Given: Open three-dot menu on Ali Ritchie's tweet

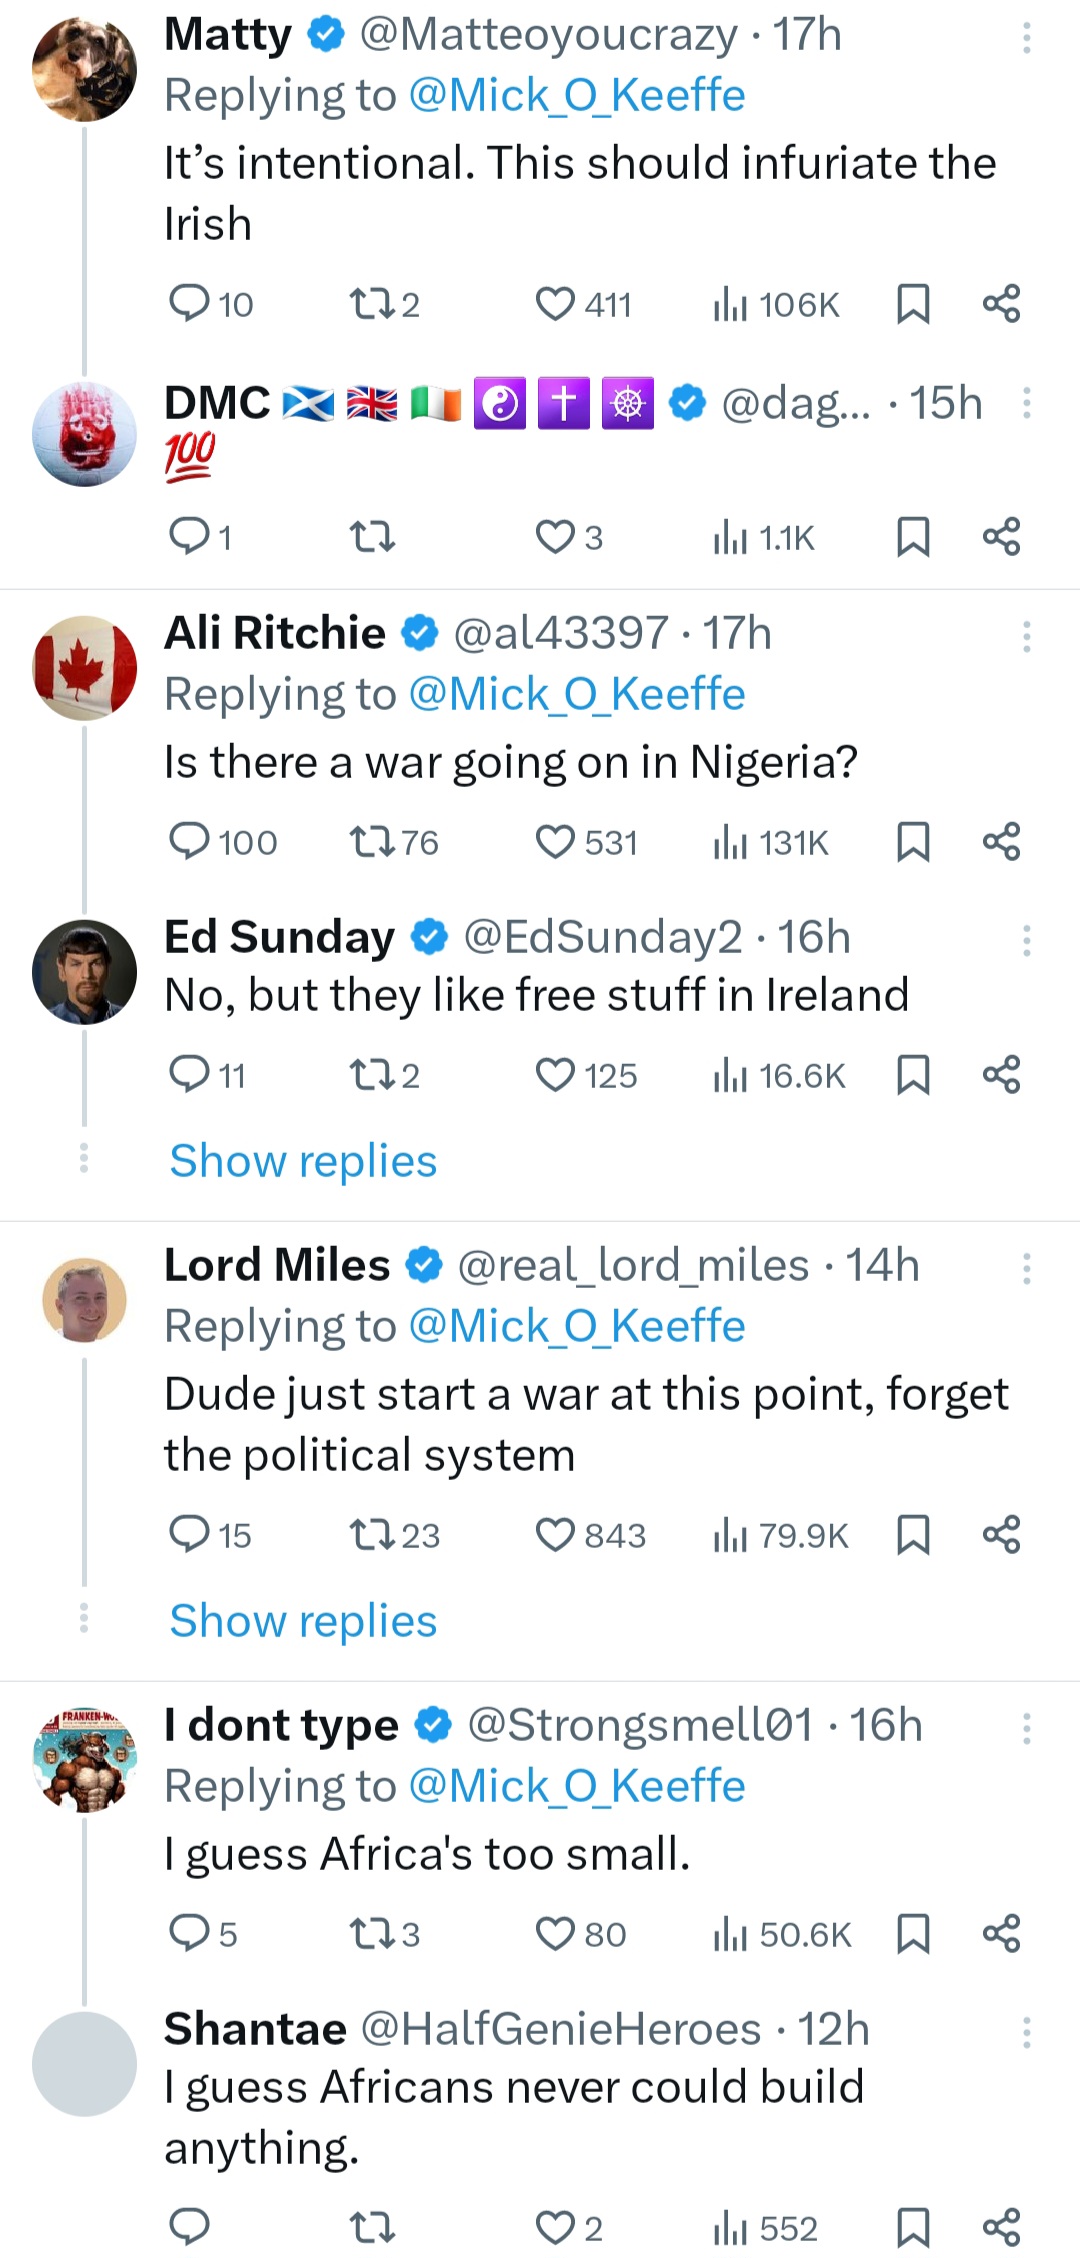Looking at the screenshot, I should (x=1026, y=636).
